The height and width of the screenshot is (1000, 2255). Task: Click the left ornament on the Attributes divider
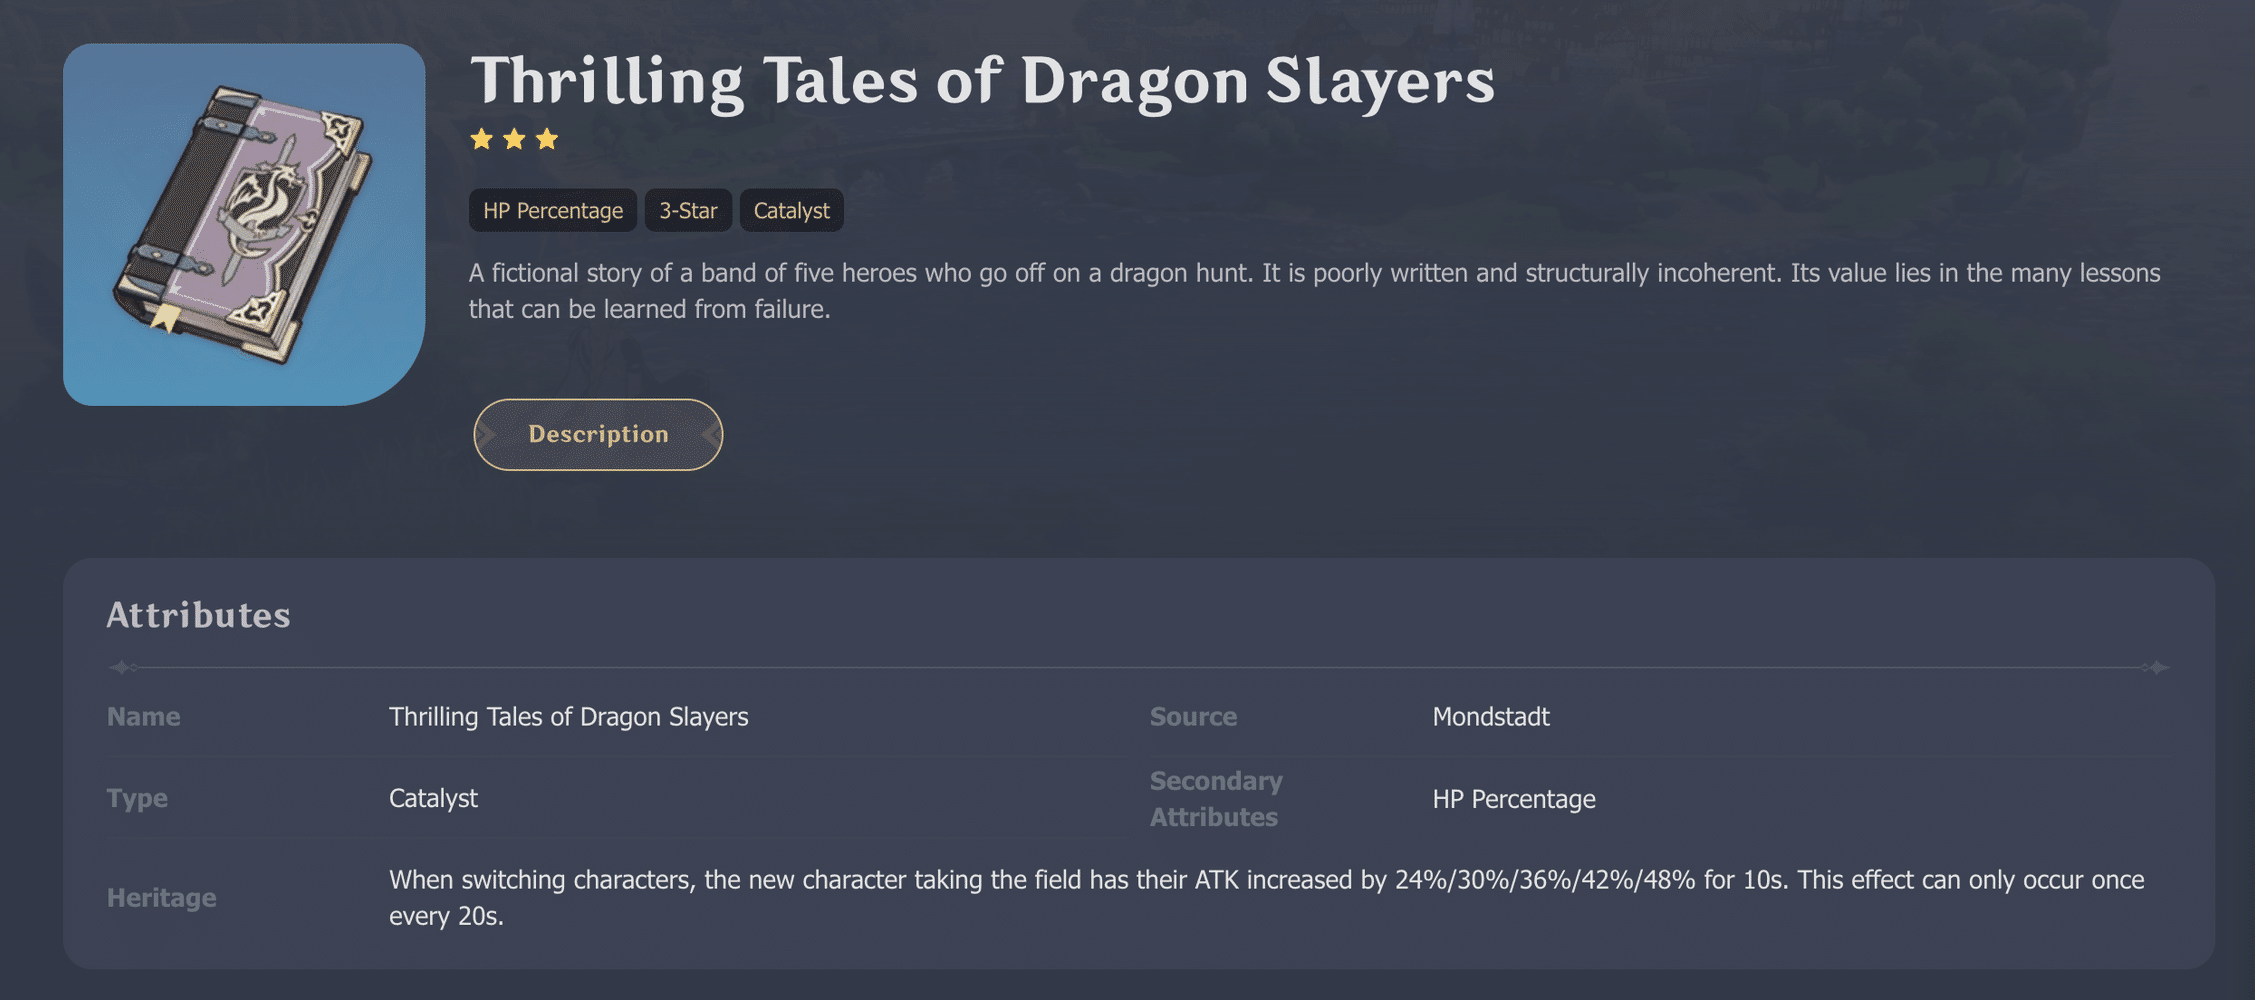(x=122, y=667)
